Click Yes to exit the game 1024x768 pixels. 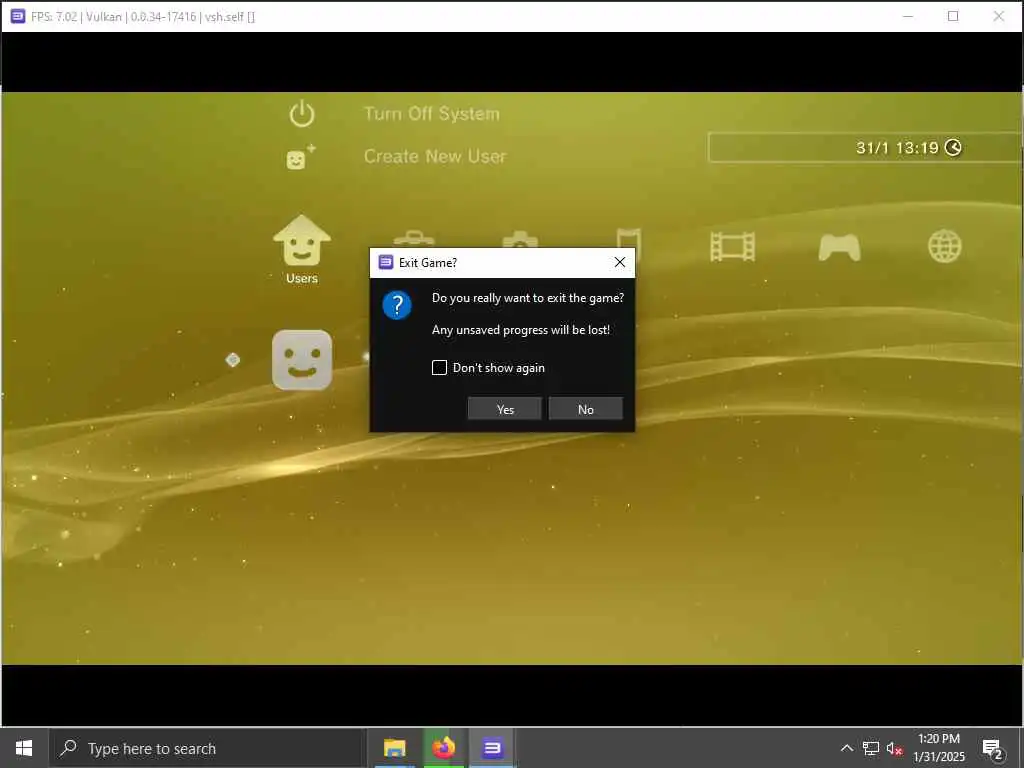pyautogui.click(x=504, y=409)
